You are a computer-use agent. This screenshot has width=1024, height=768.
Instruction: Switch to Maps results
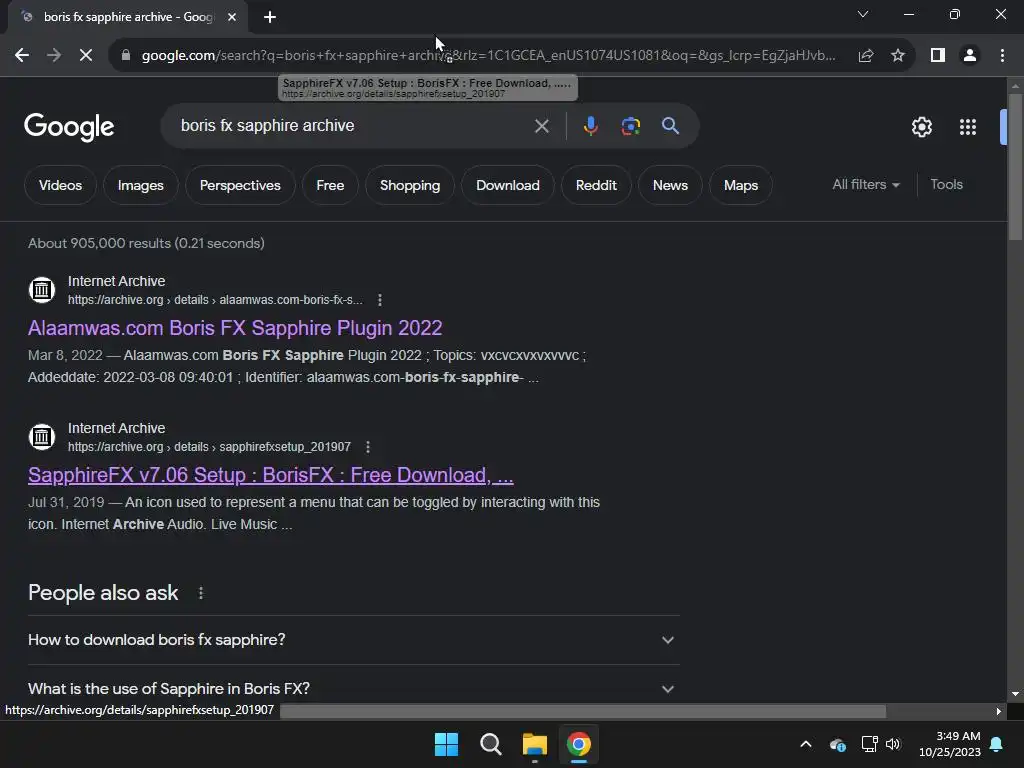point(741,185)
